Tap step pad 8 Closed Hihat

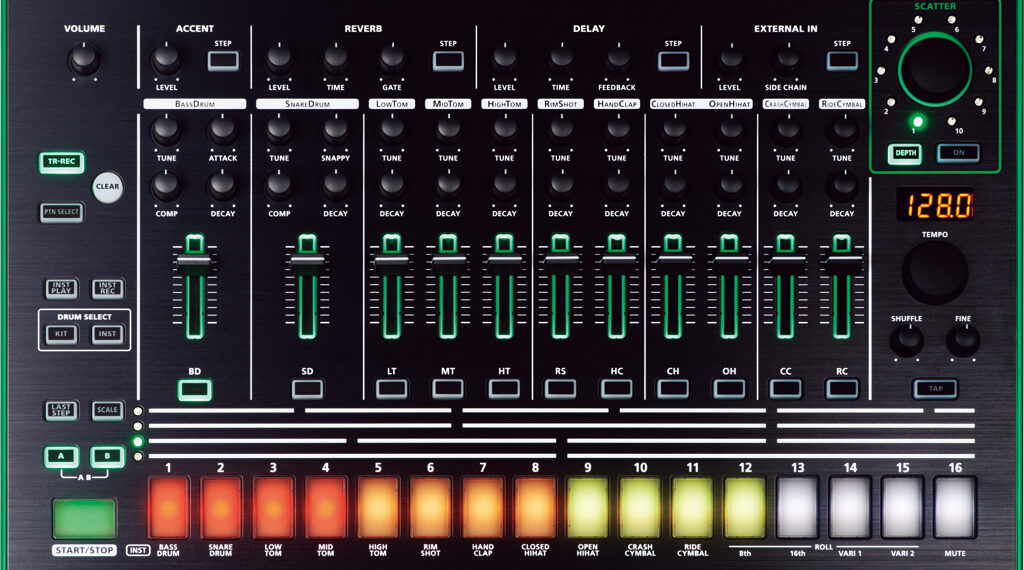pos(536,507)
